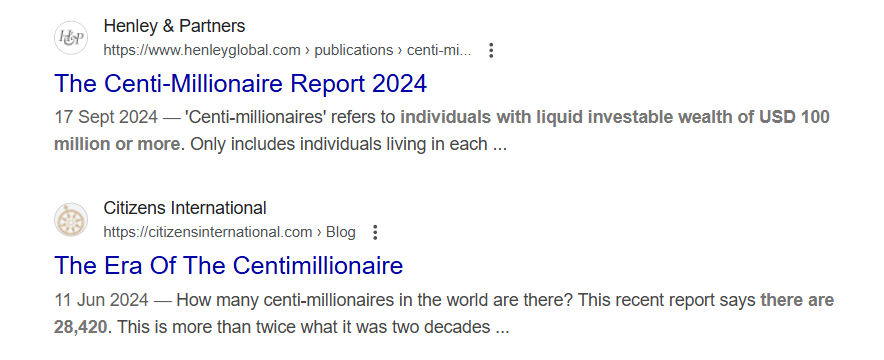Open the three-dot menu beside henleyglobal.com URL
This screenshot has width=884, height=360.
click(x=491, y=50)
